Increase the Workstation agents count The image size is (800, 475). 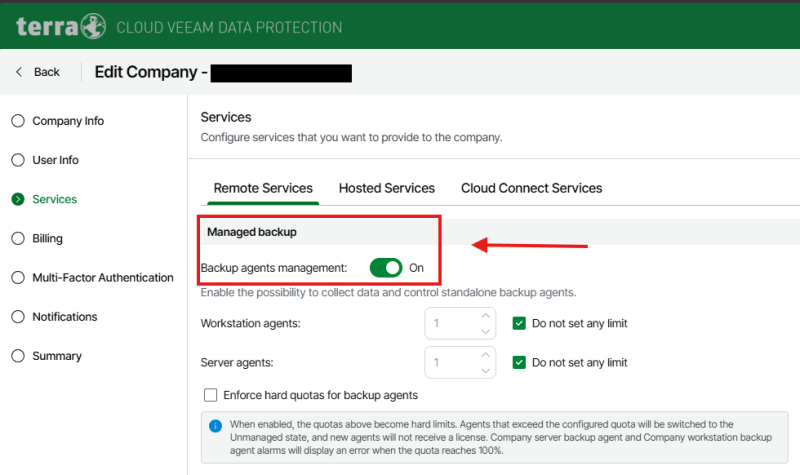coord(485,316)
